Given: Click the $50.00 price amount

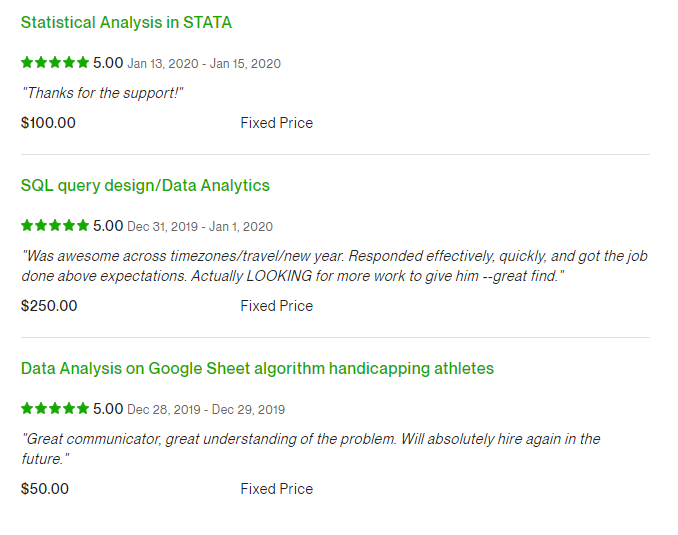Looking at the screenshot, I should point(45,489).
